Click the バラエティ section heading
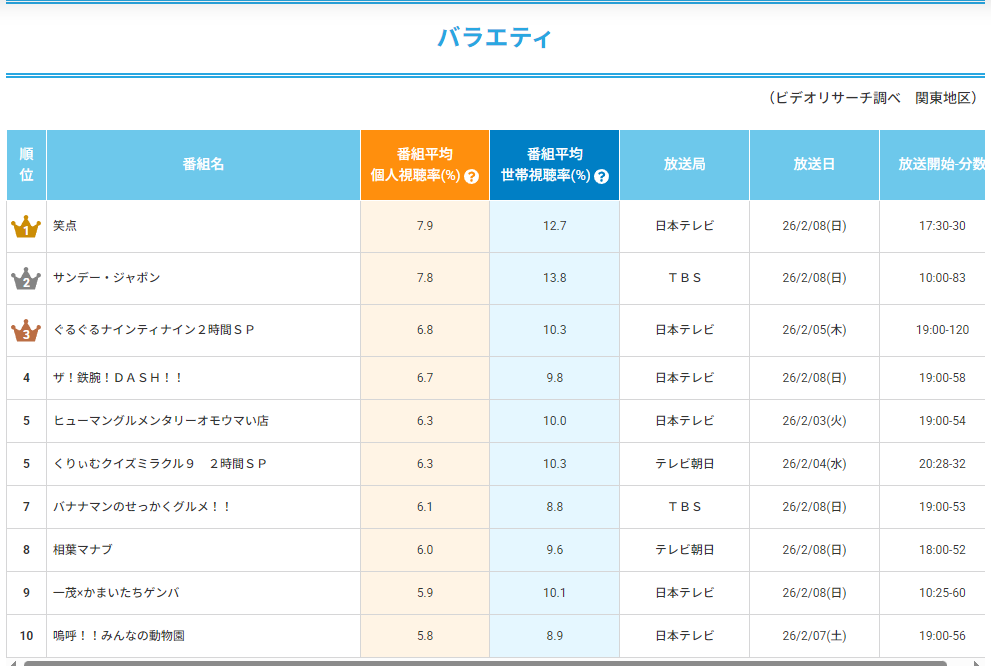 [x=495, y=38]
